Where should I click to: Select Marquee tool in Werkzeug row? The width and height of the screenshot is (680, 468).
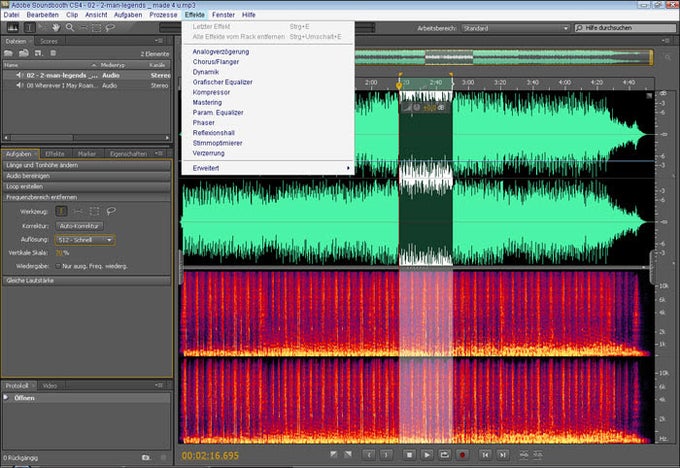coord(94,211)
